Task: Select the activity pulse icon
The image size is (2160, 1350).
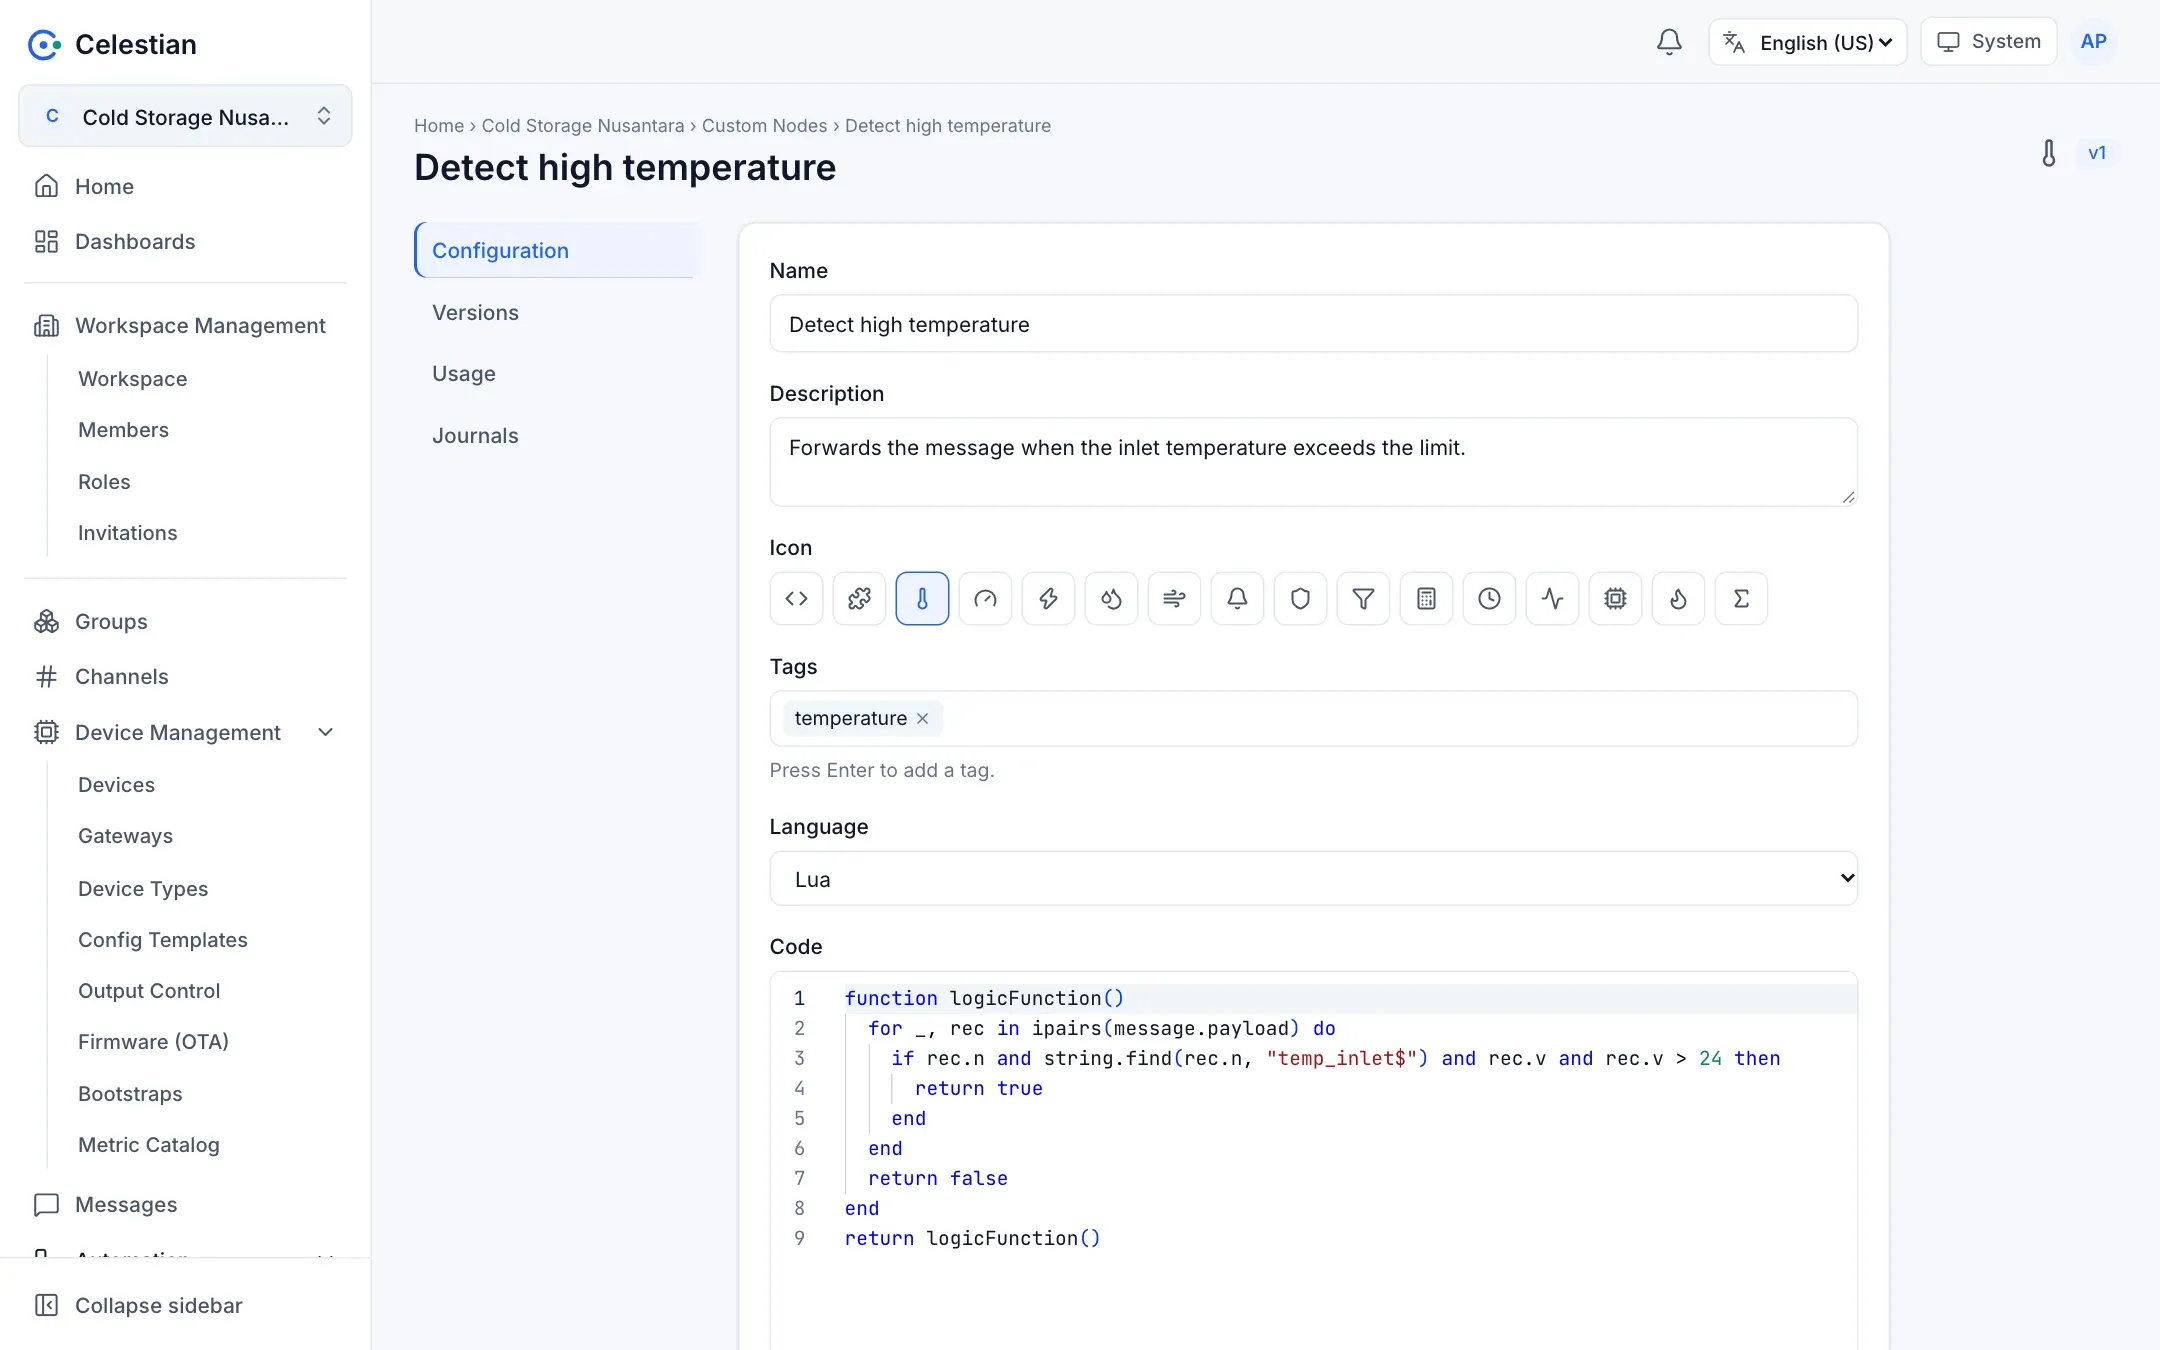Action: (1552, 598)
